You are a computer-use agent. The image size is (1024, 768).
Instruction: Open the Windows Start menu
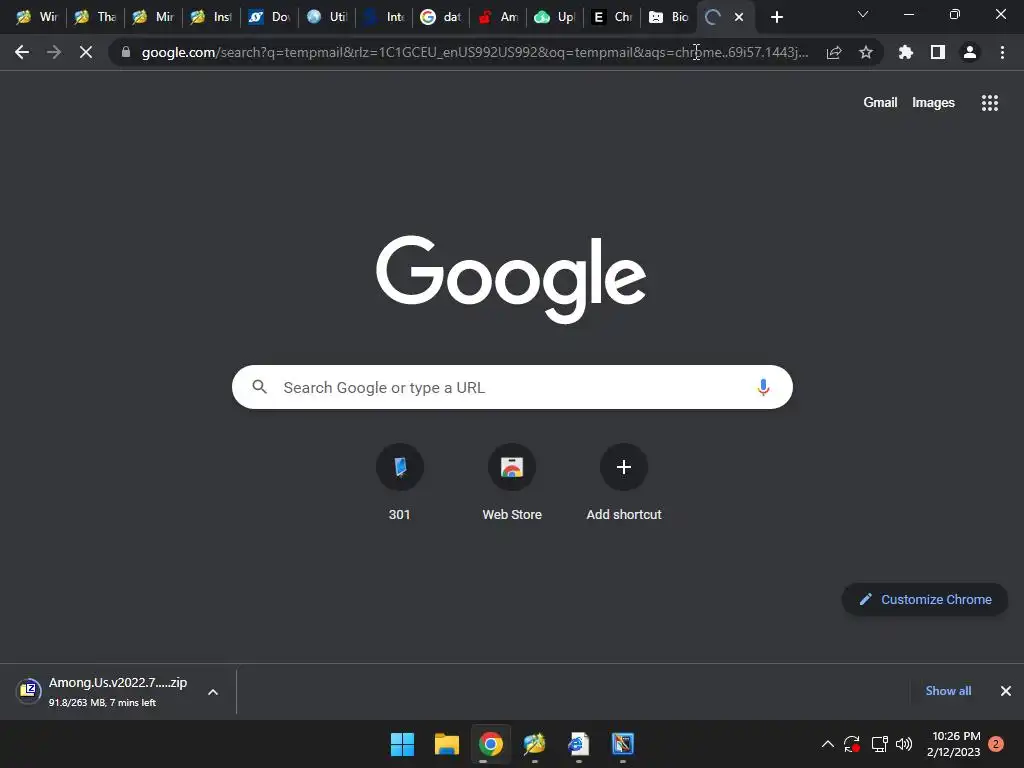402,744
